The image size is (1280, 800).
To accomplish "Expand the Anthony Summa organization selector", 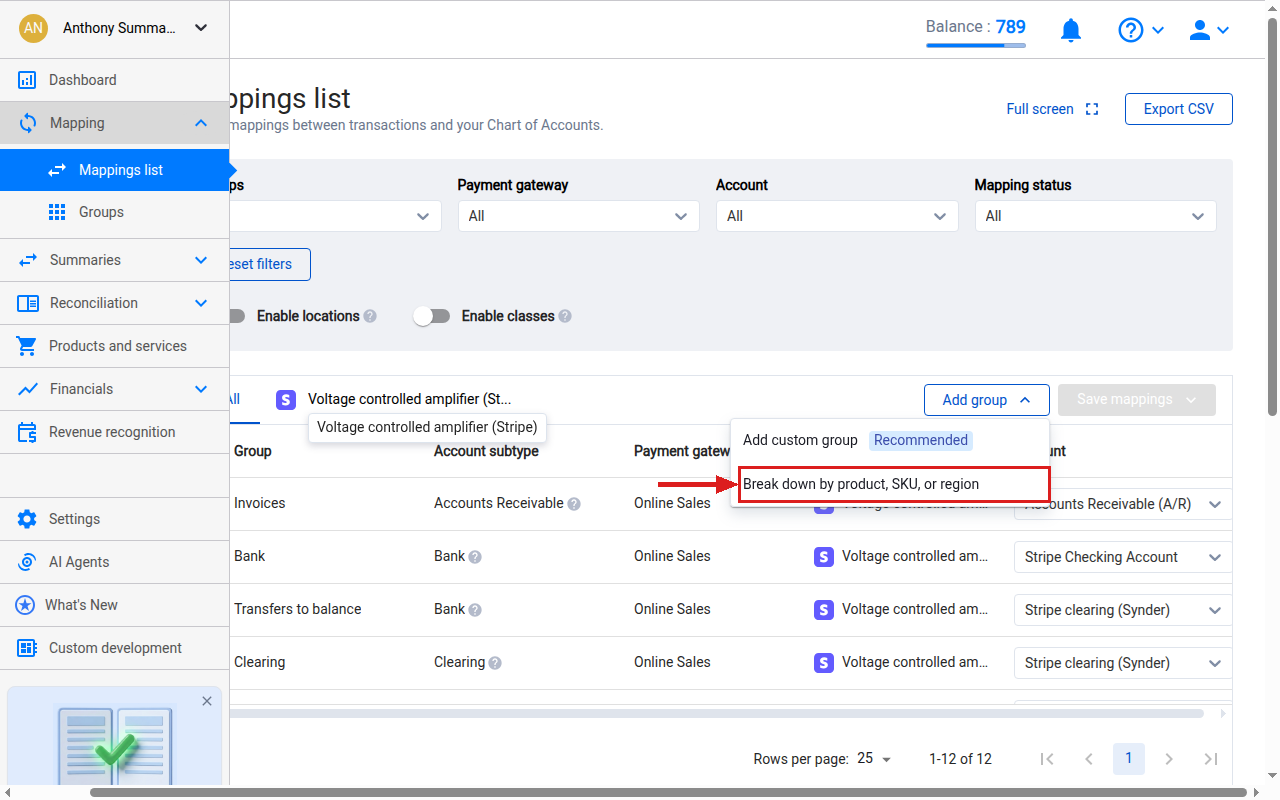I will 201,28.
